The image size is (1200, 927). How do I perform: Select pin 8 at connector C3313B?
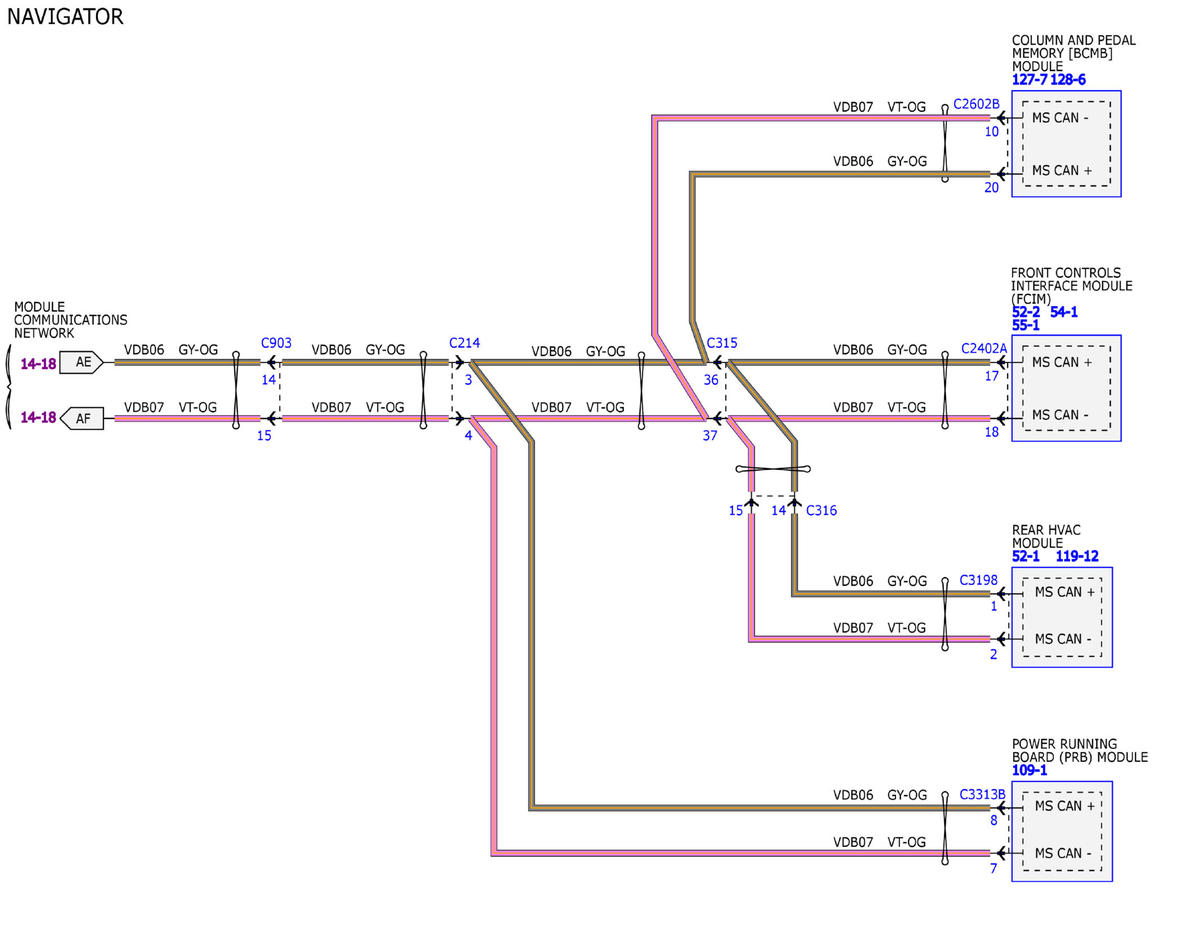click(x=994, y=821)
